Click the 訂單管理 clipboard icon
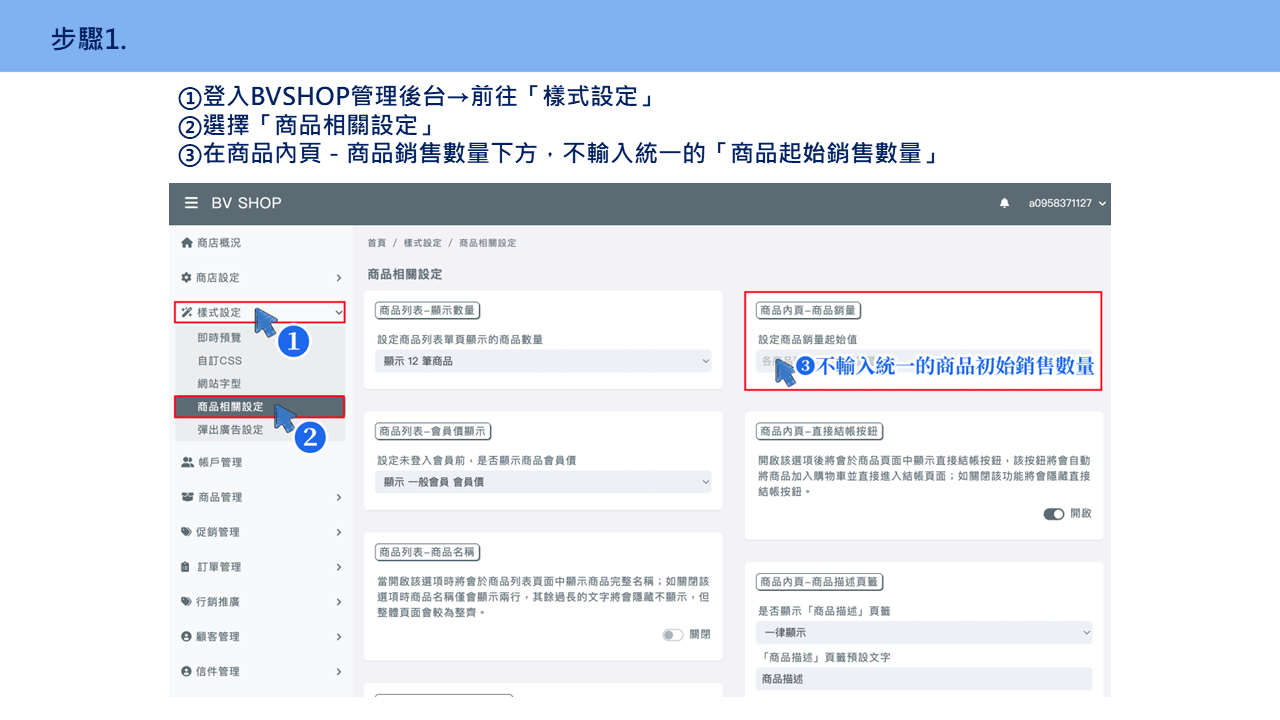This screenshot has height=720, width=1280. click(186, 567)
